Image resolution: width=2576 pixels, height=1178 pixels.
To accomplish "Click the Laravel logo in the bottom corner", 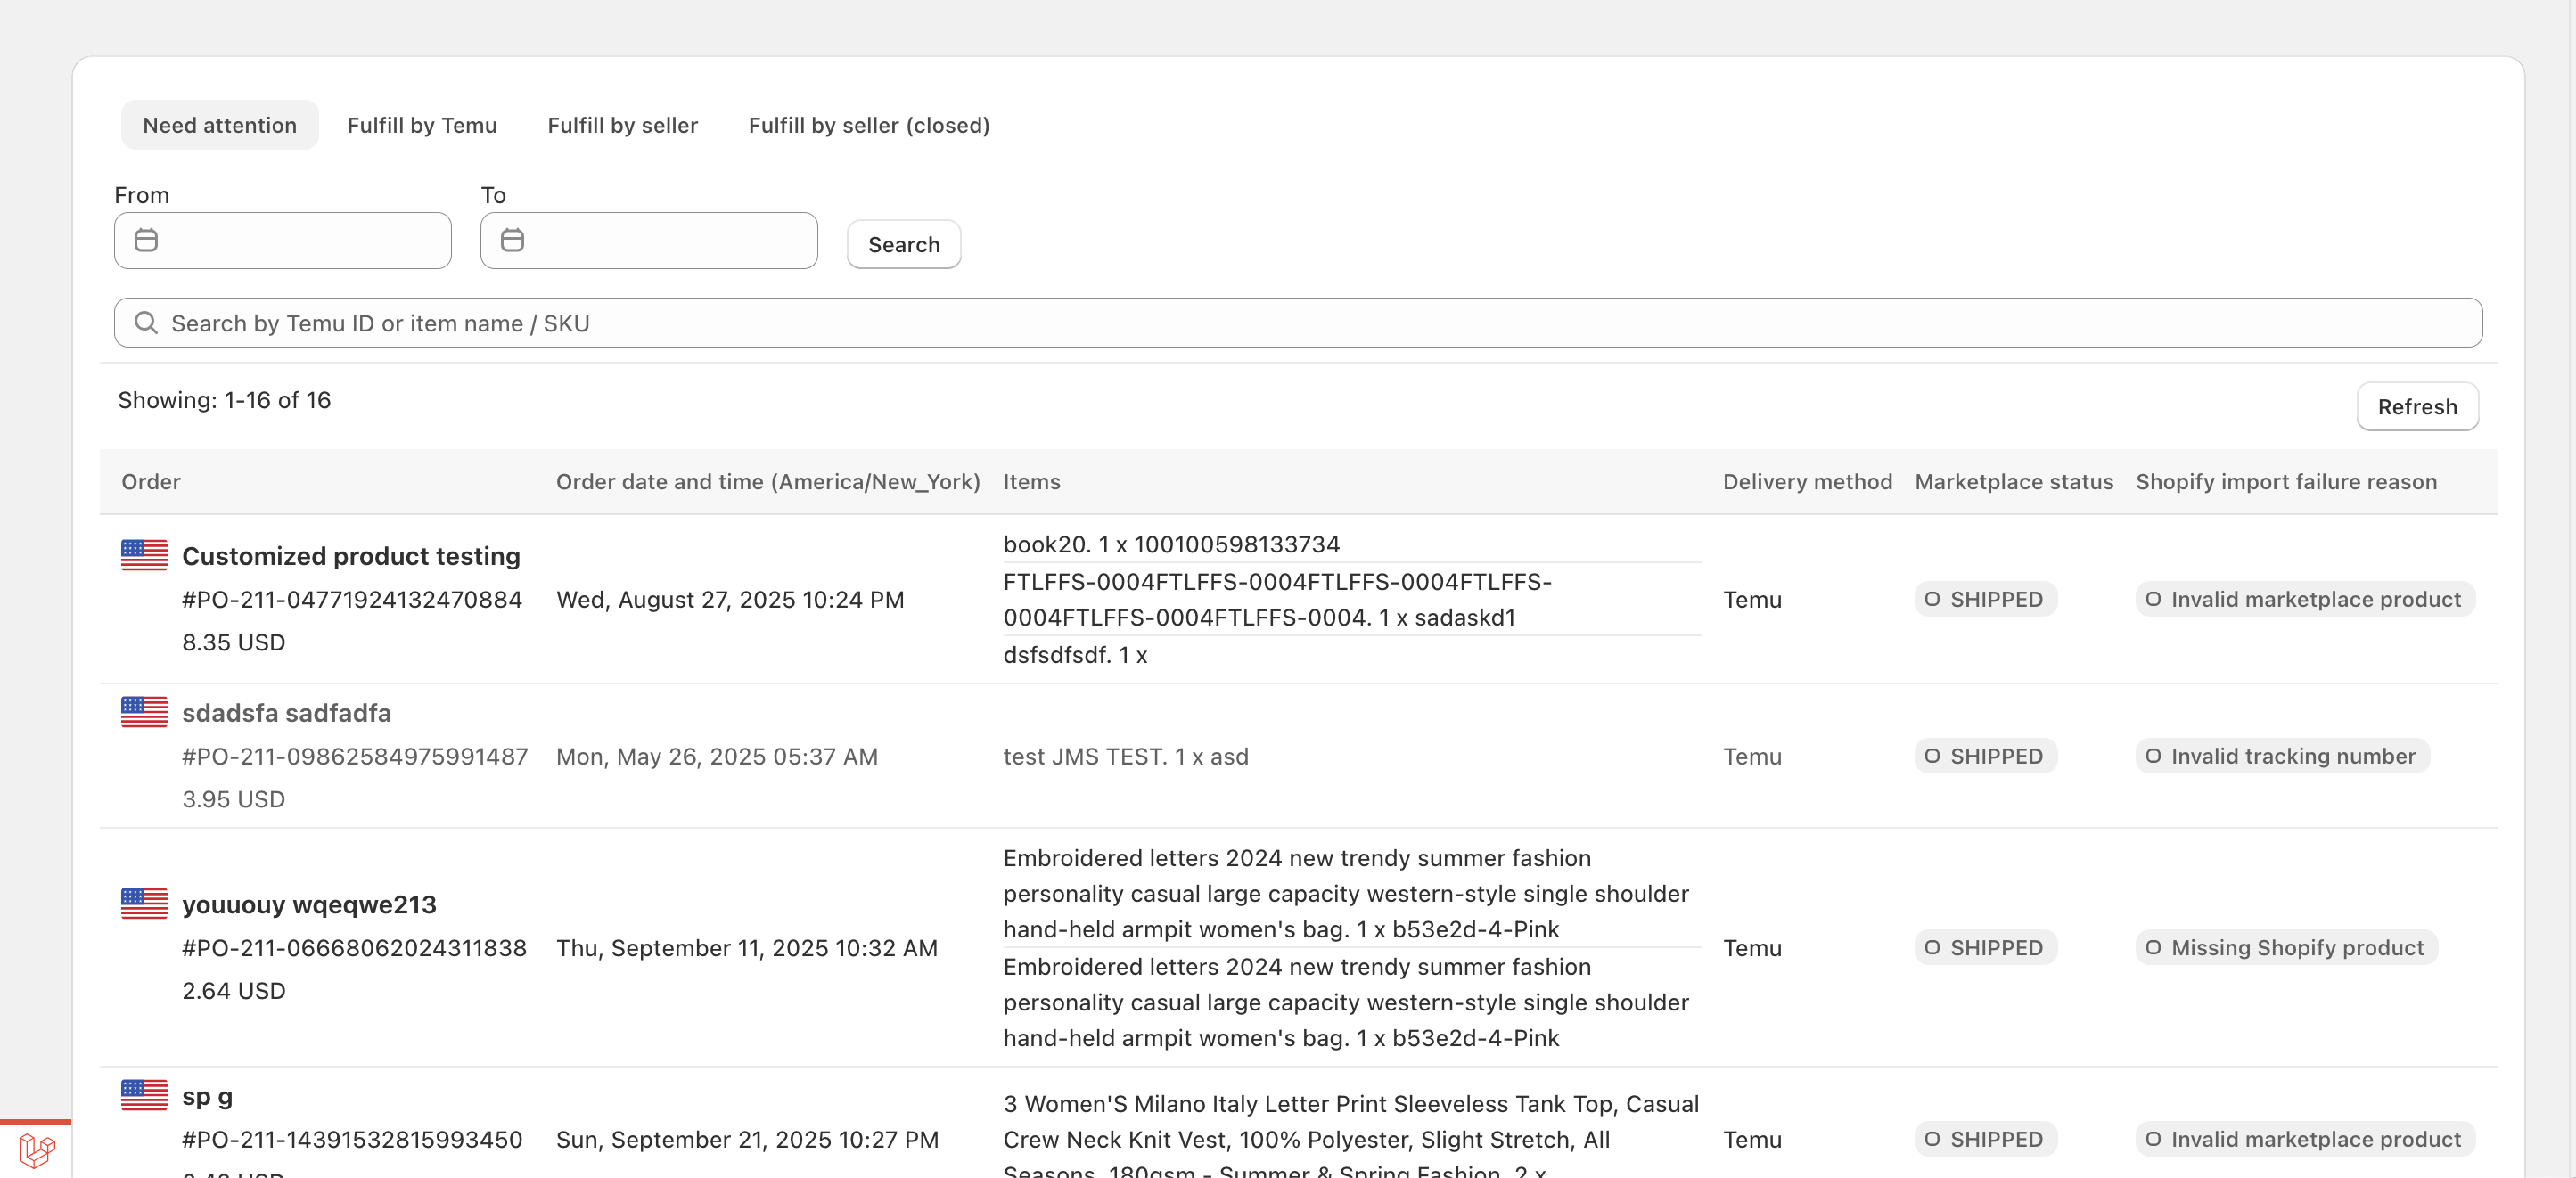I will point(36,1150).
